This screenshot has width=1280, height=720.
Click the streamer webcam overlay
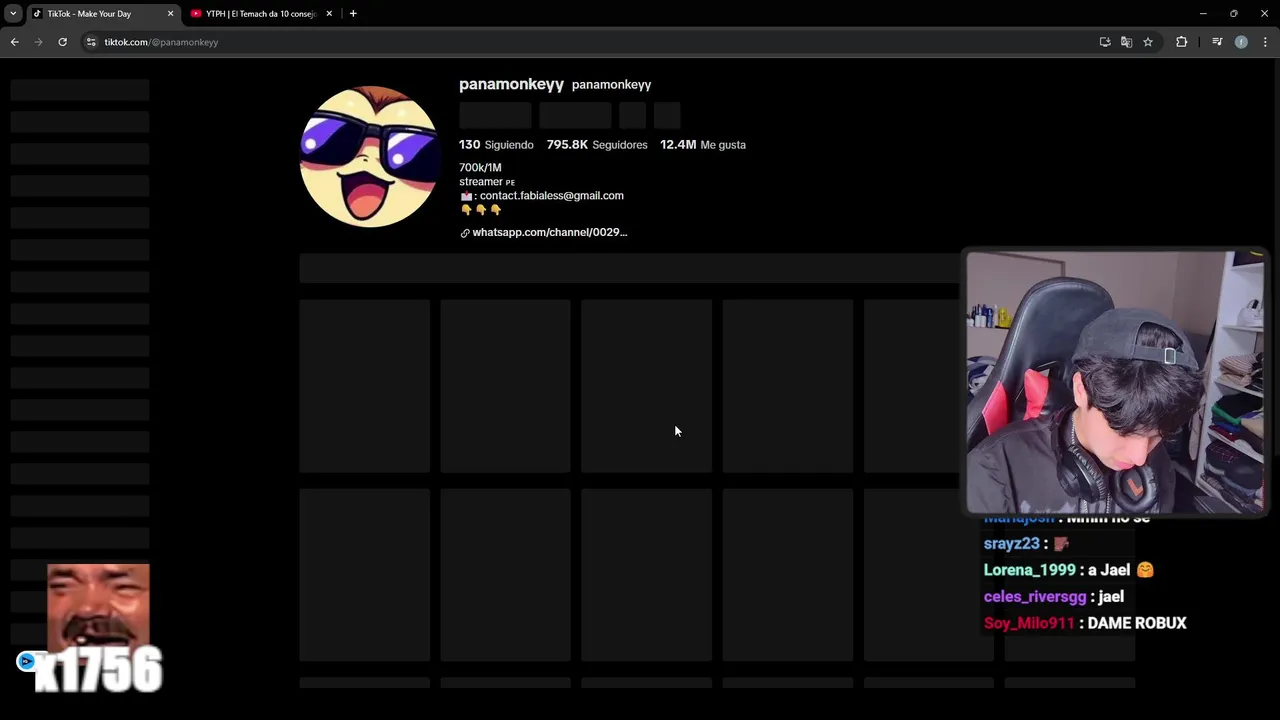click(1115, 382)
